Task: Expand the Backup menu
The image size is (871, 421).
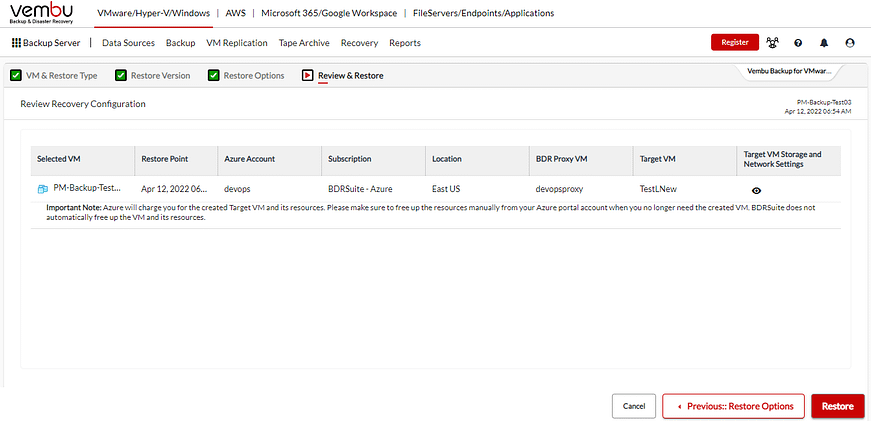Action: point(180,43)
